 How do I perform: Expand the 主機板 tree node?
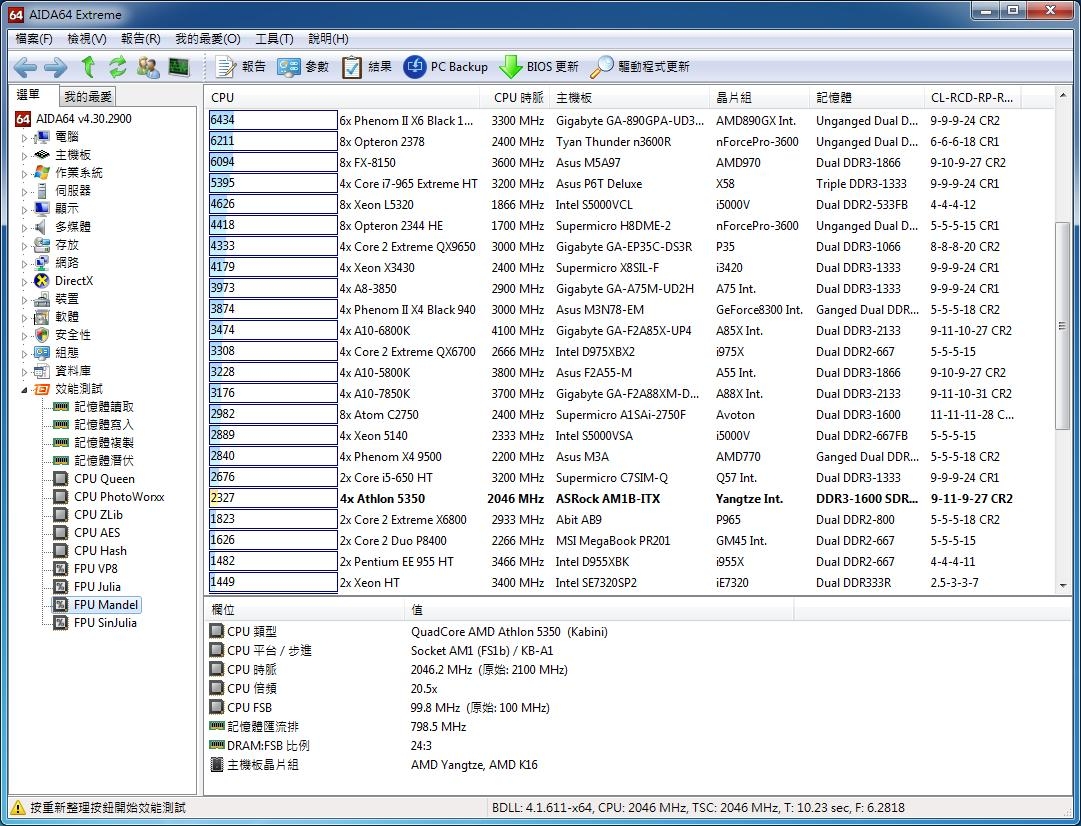[24, 156]
